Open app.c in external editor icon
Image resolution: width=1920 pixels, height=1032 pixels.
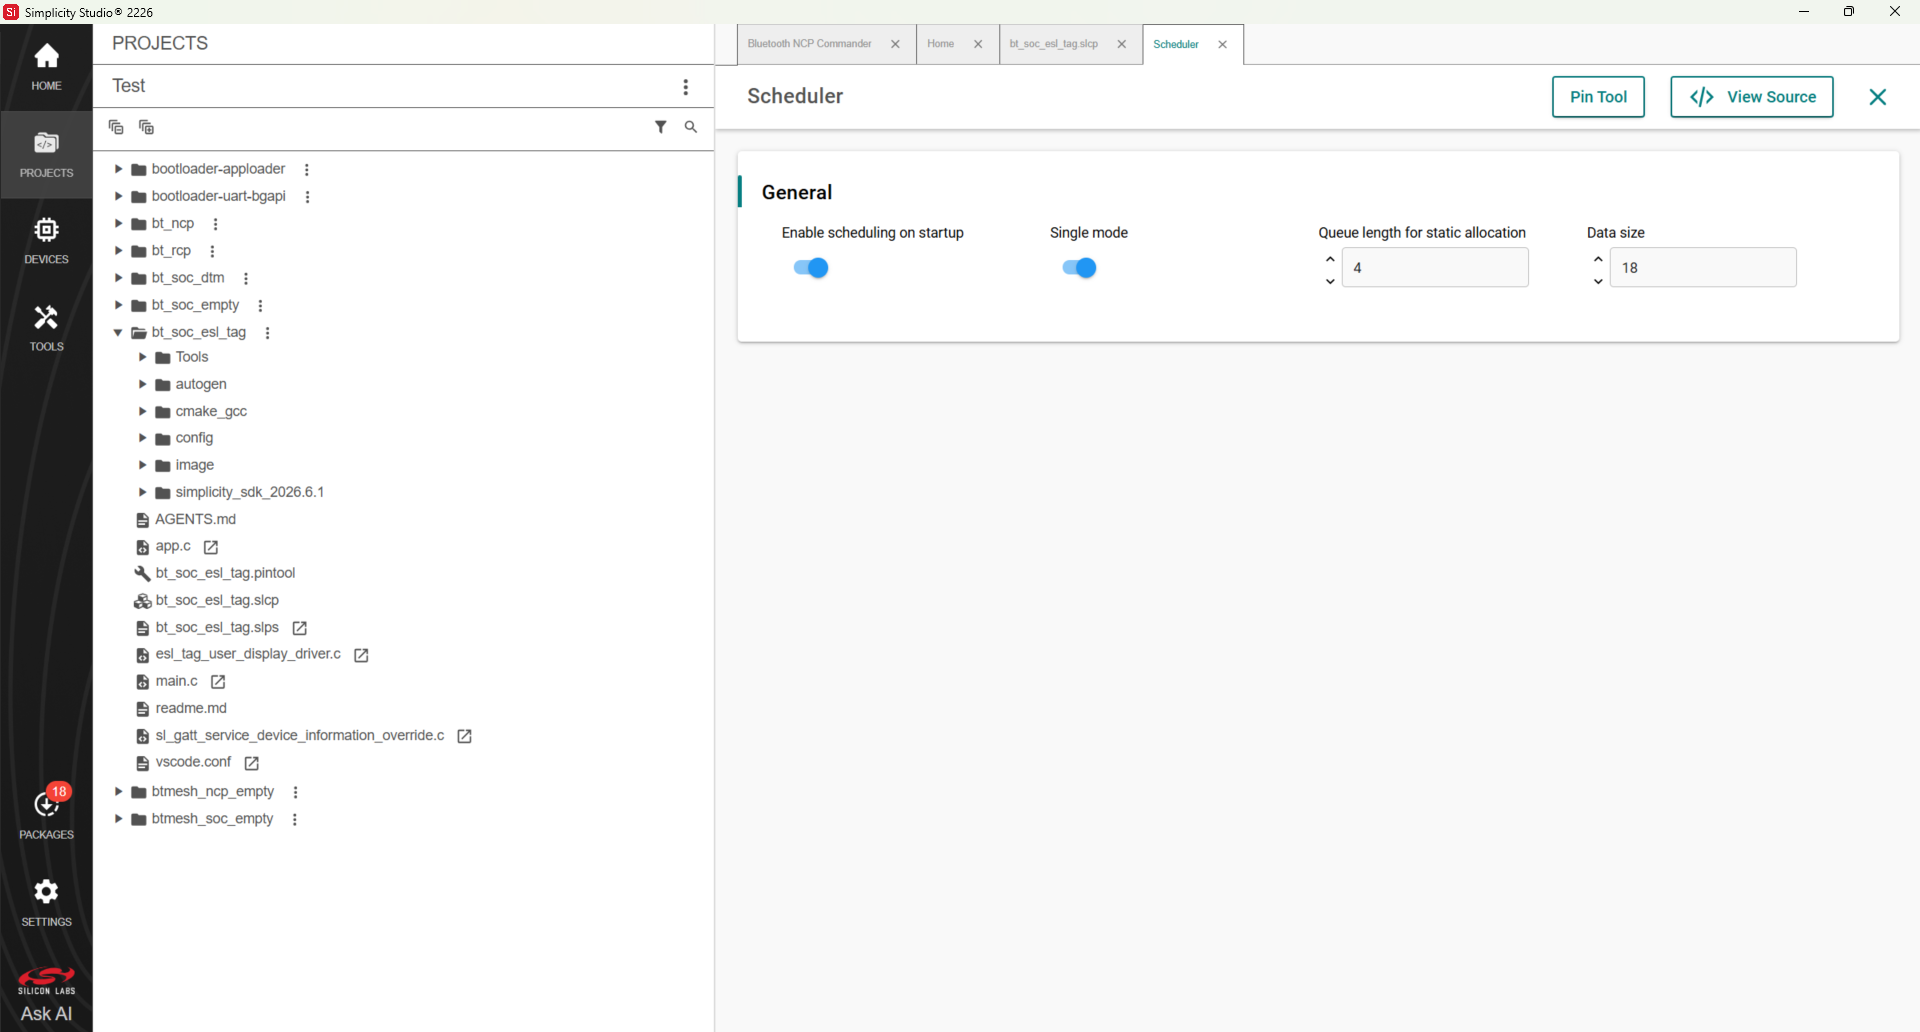pos(211,547)
